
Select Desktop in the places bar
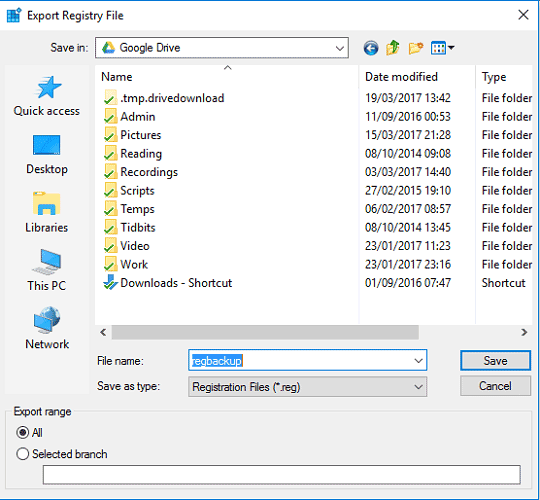(47, 155)
